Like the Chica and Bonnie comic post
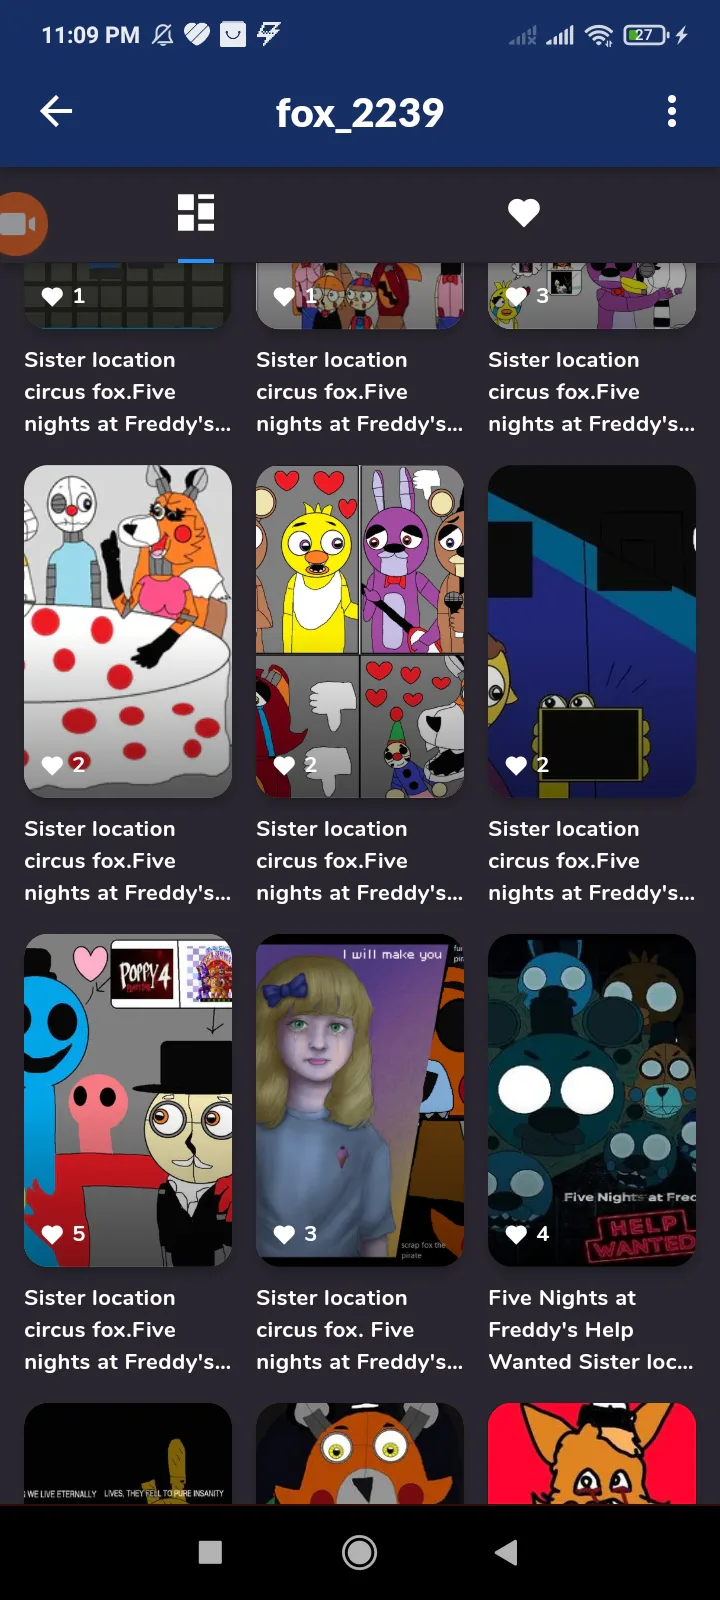 [x=284, y=765]
